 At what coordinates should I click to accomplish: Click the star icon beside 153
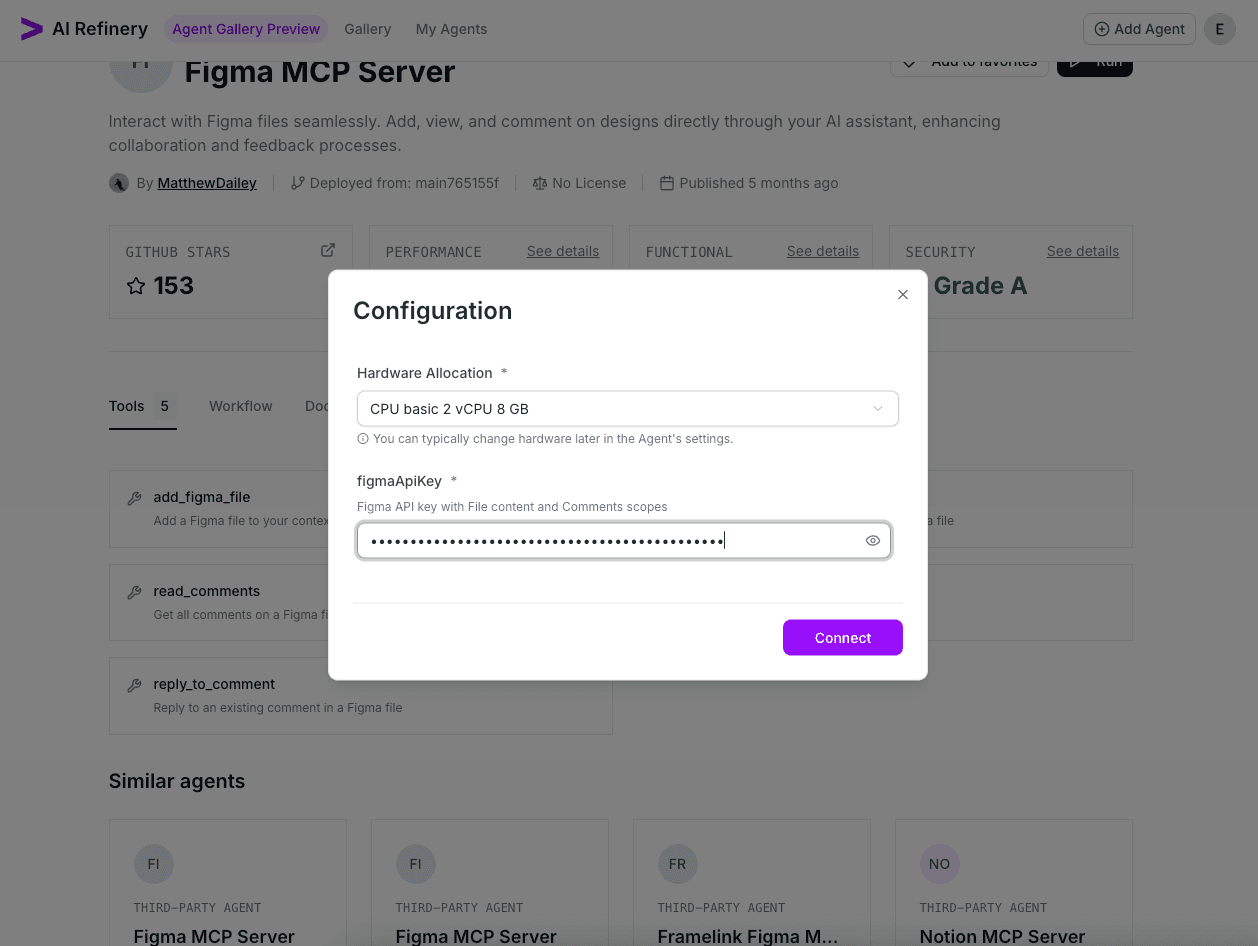click(135, 286)
